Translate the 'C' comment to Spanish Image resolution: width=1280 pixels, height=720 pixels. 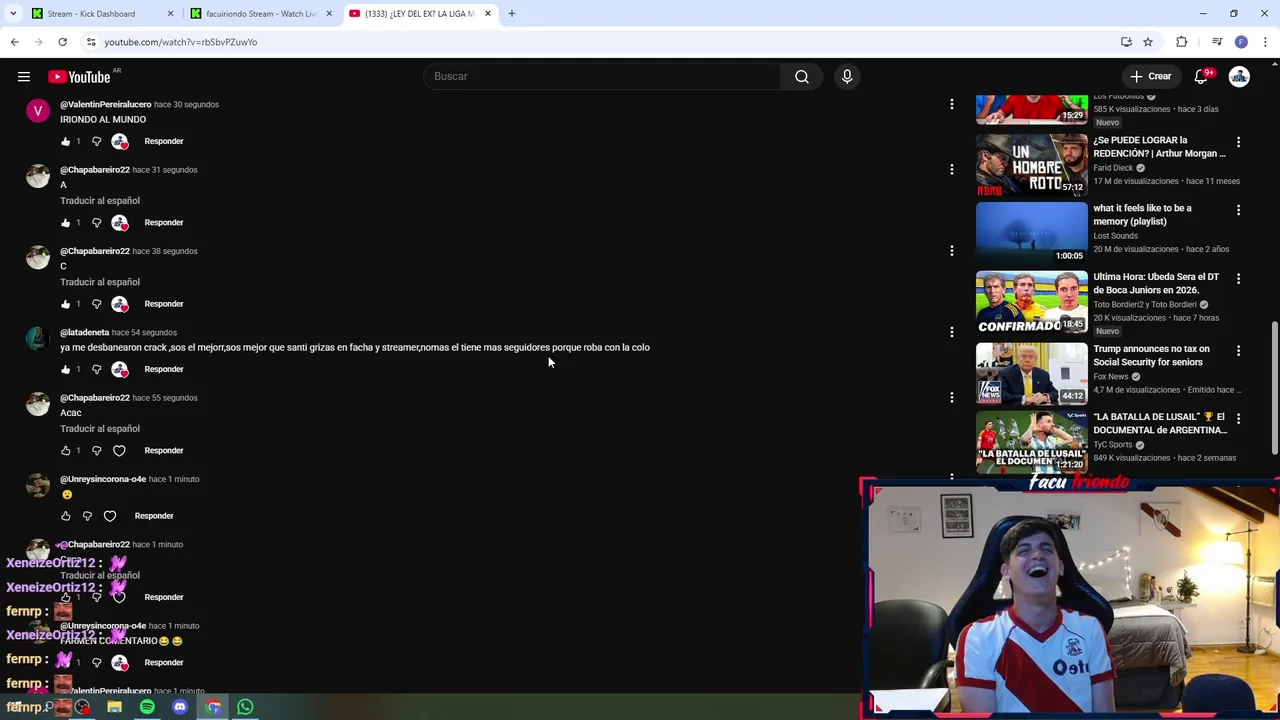click(x=100, y=282)
